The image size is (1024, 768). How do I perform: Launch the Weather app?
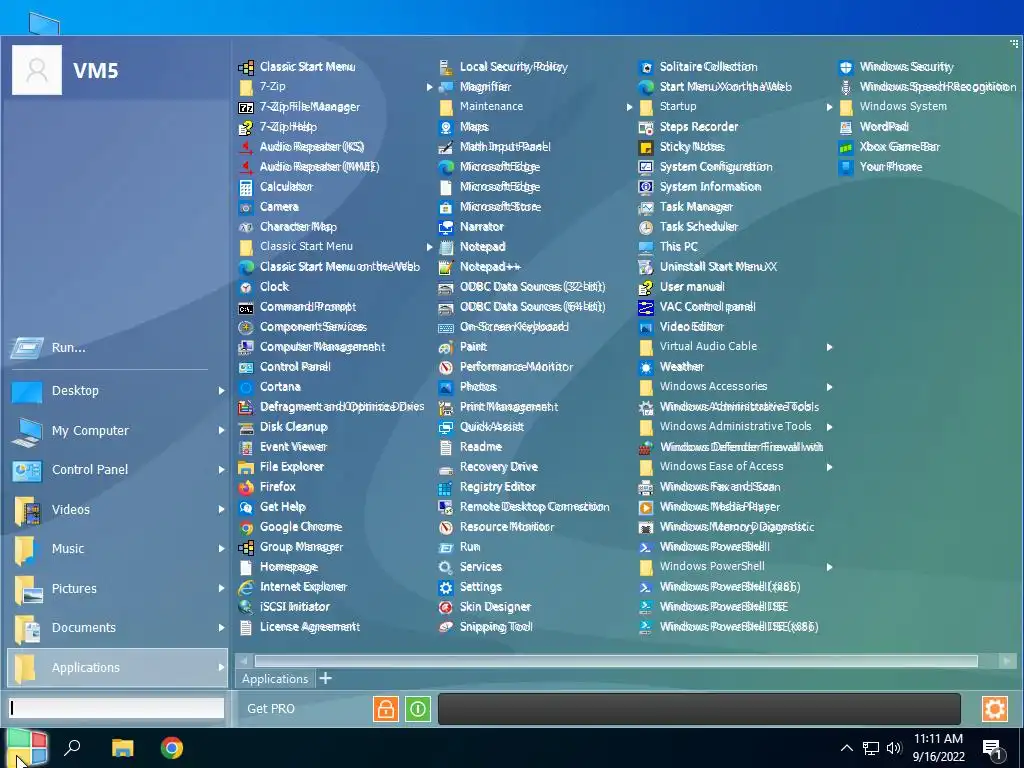671,367
